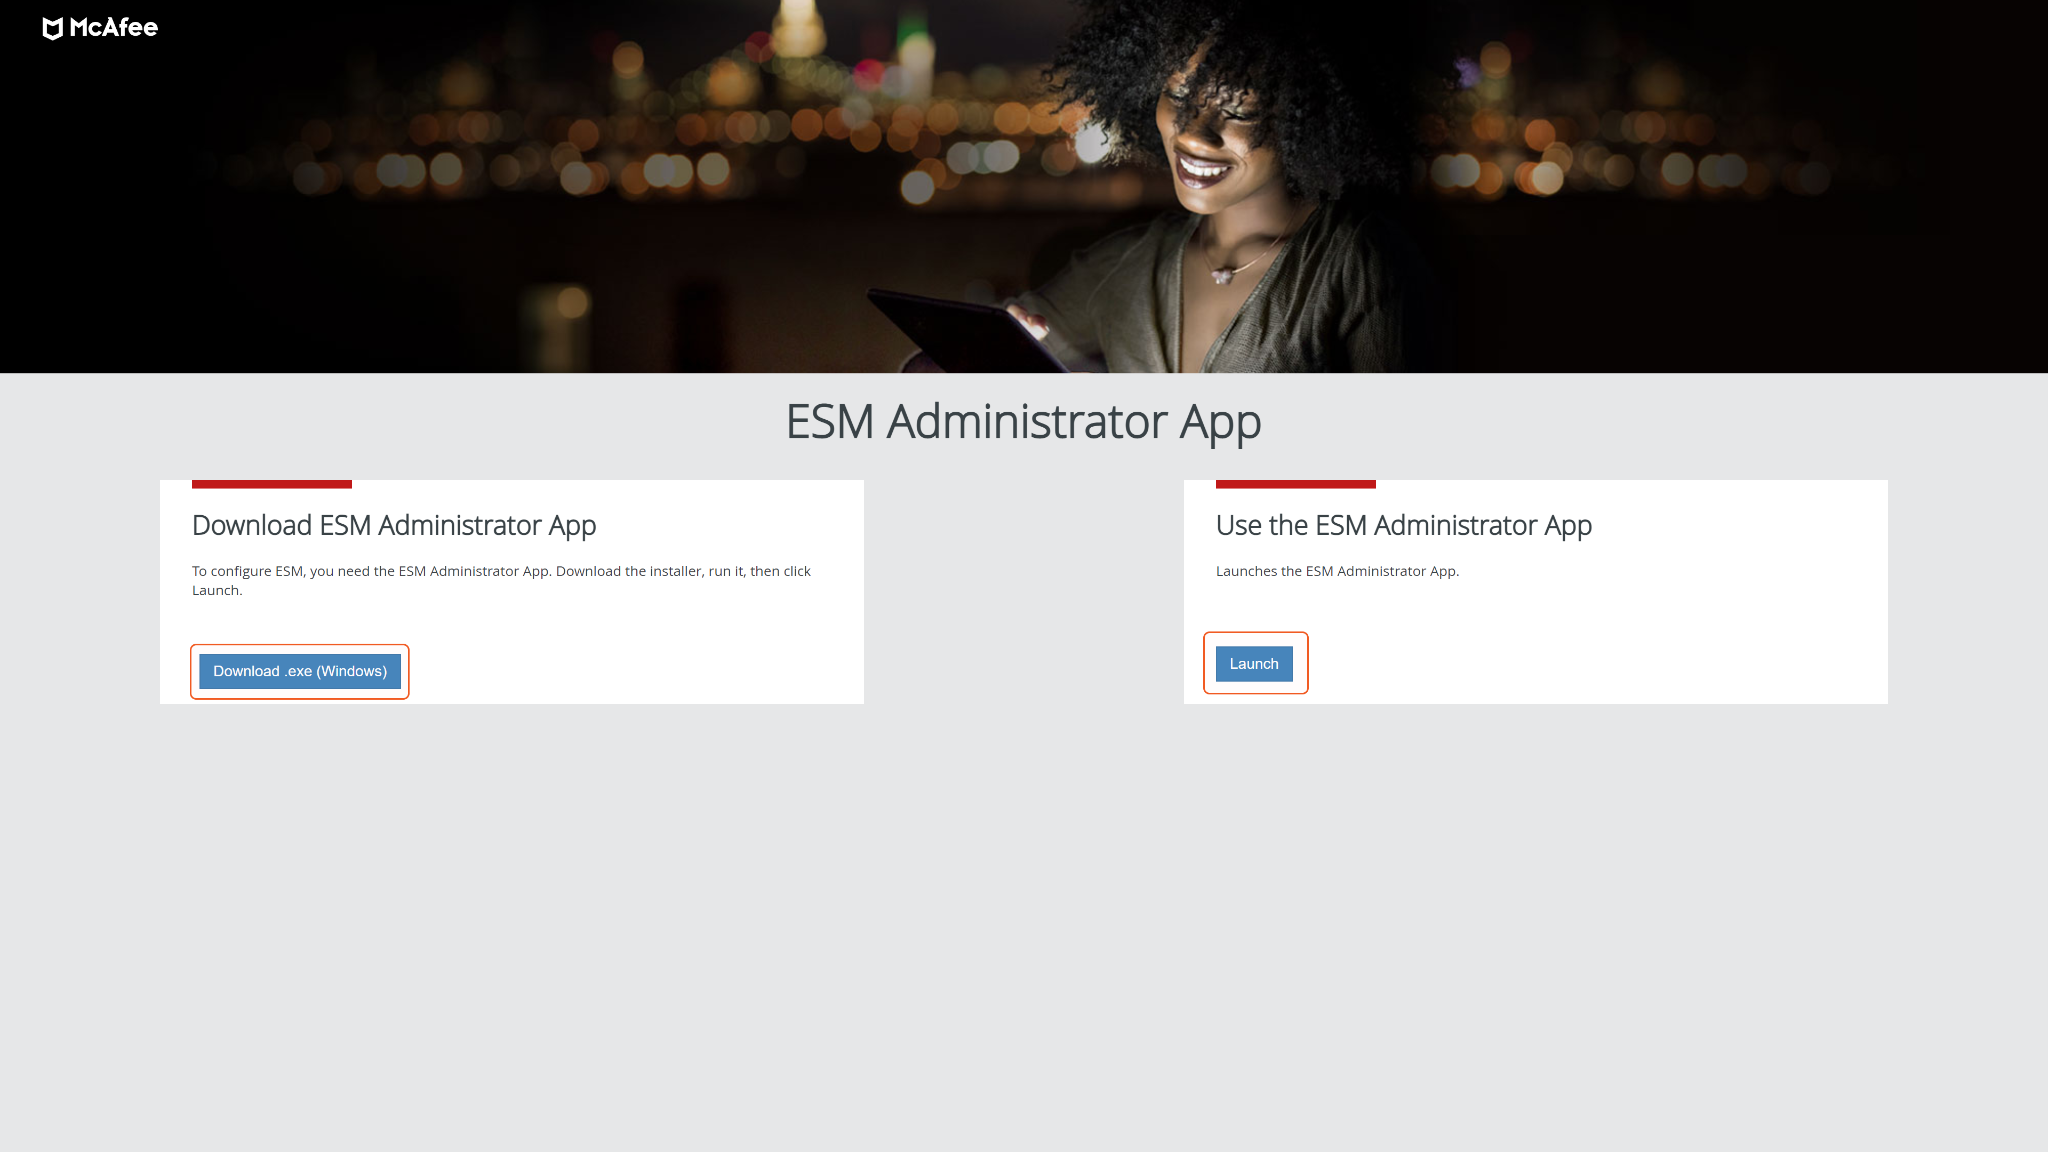
Task: Click the McAfee wordmark text
Action: point(114,28)
